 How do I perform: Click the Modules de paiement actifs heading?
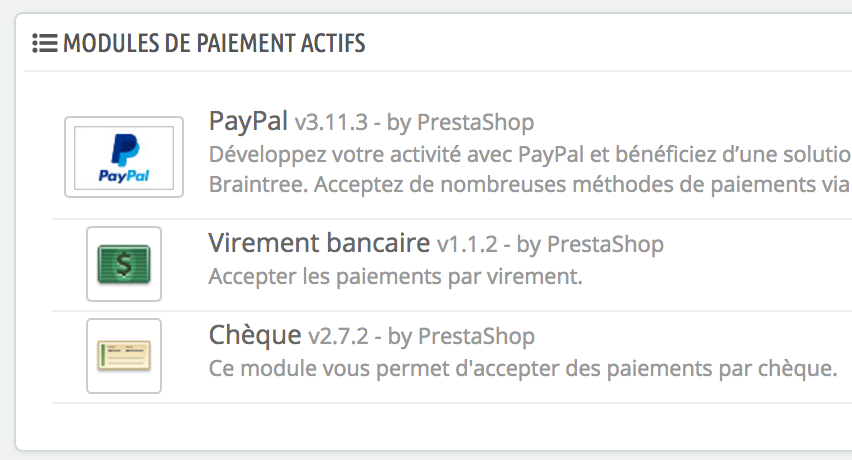tap(214, 43)
